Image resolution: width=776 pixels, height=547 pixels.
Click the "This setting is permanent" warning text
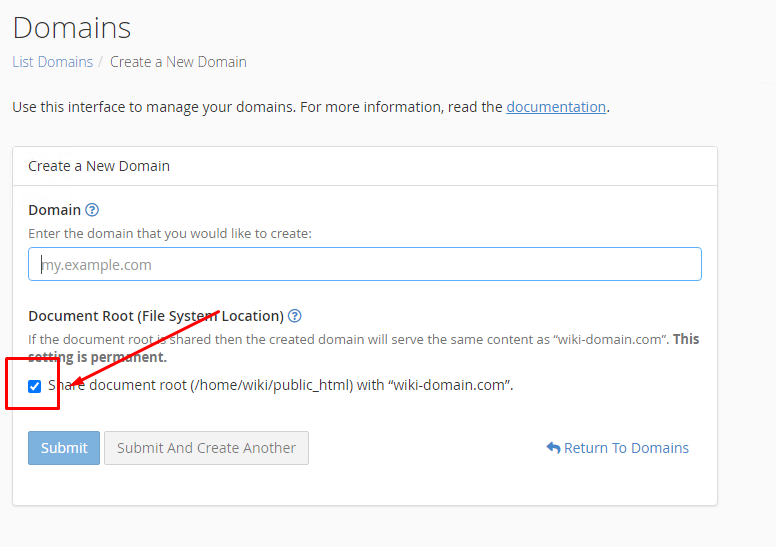coord(98,357)
